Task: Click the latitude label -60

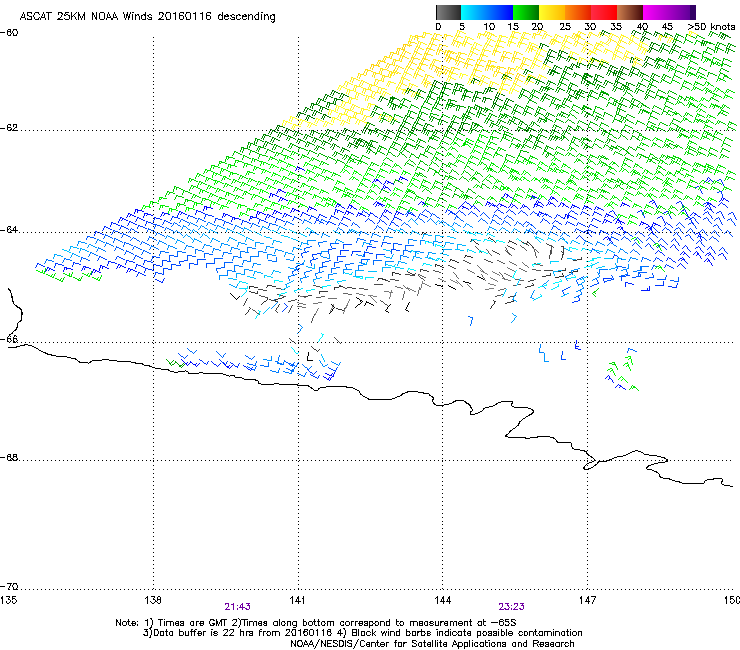Action: pos(9,33)
